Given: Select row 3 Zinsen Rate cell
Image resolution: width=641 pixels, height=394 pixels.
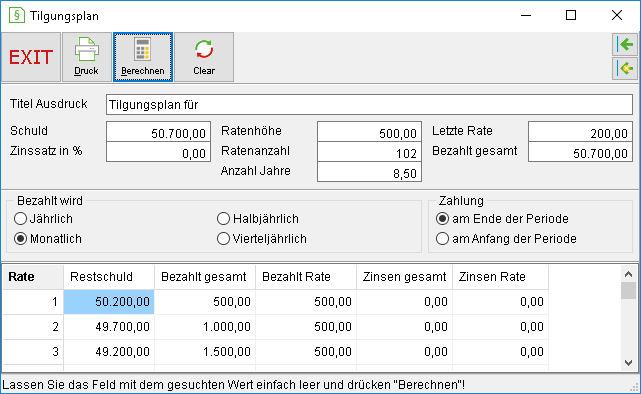Looking at the screenshot, I should [500, 352].
